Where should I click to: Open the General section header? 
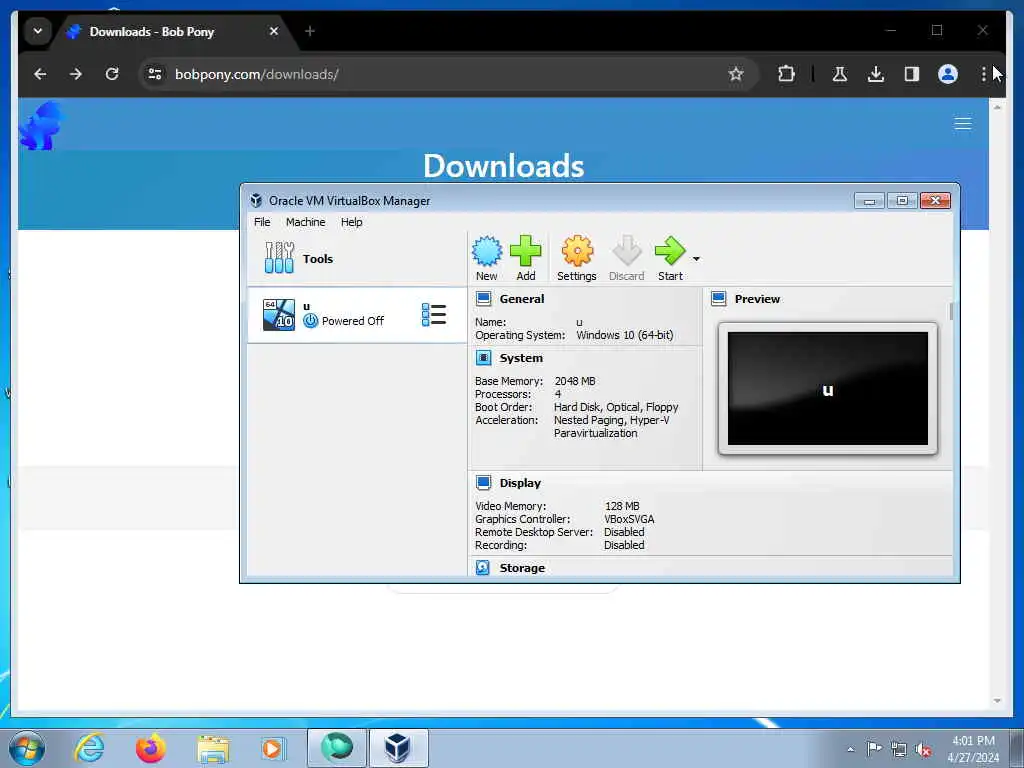521,299
